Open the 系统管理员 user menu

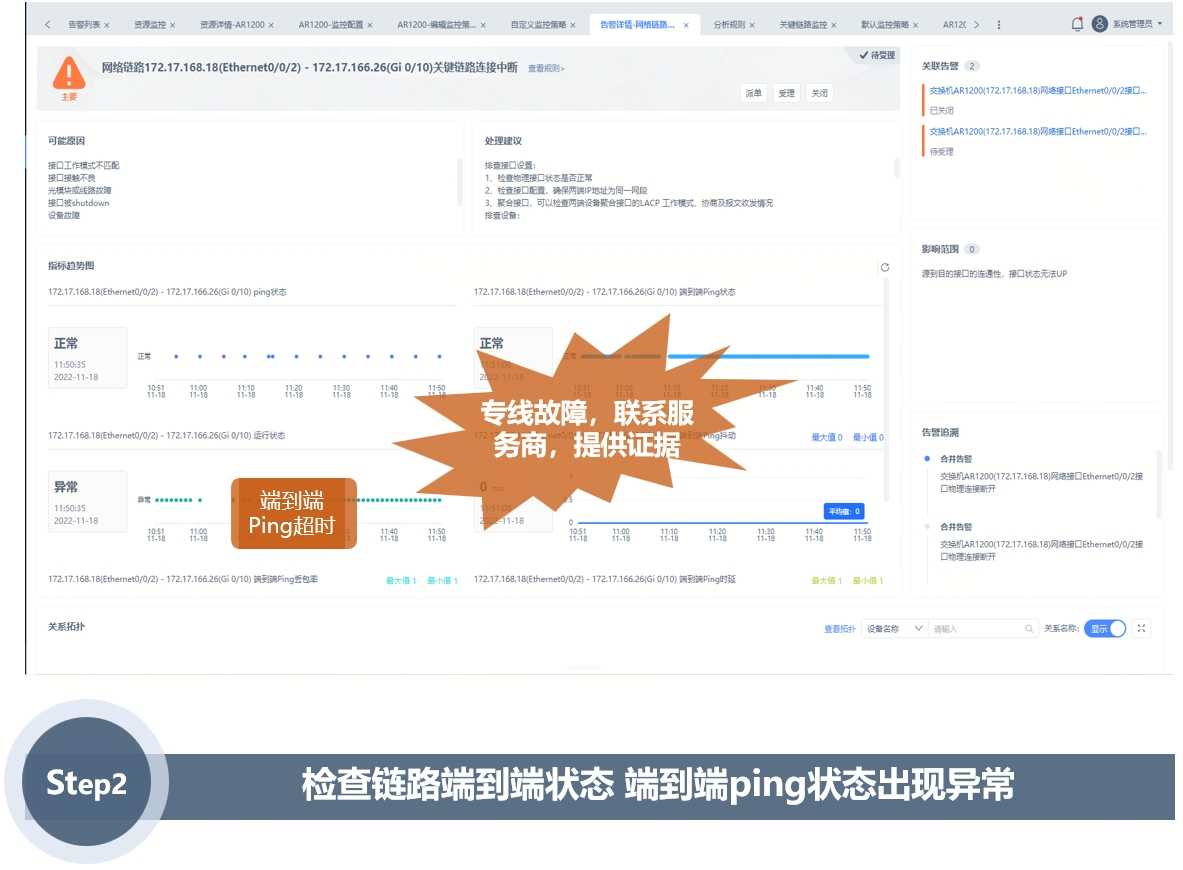click(x=1138, y=24)
